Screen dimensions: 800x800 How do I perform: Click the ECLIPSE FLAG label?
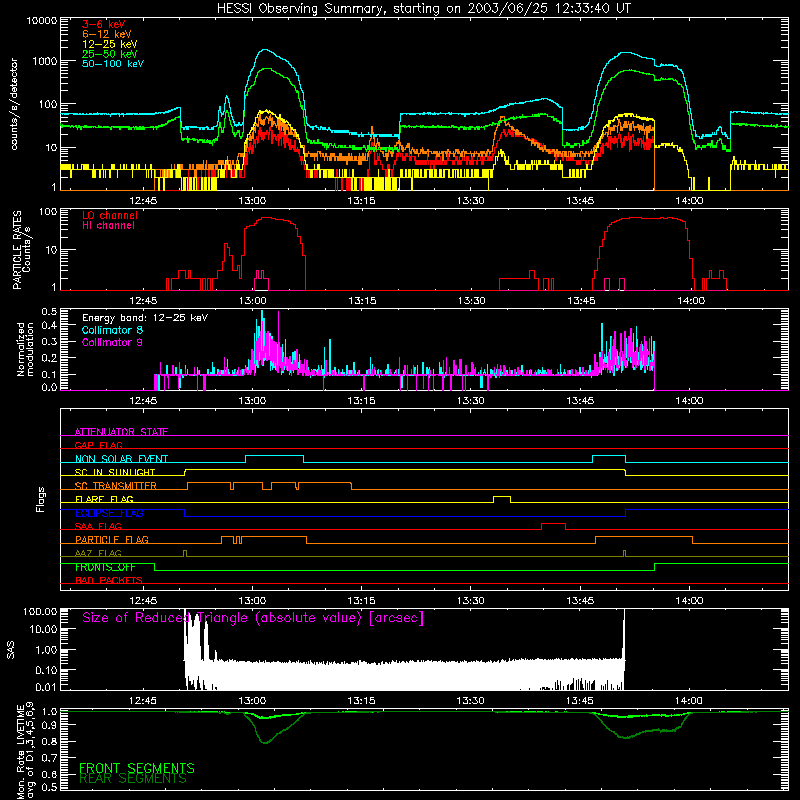coord(109,513)
